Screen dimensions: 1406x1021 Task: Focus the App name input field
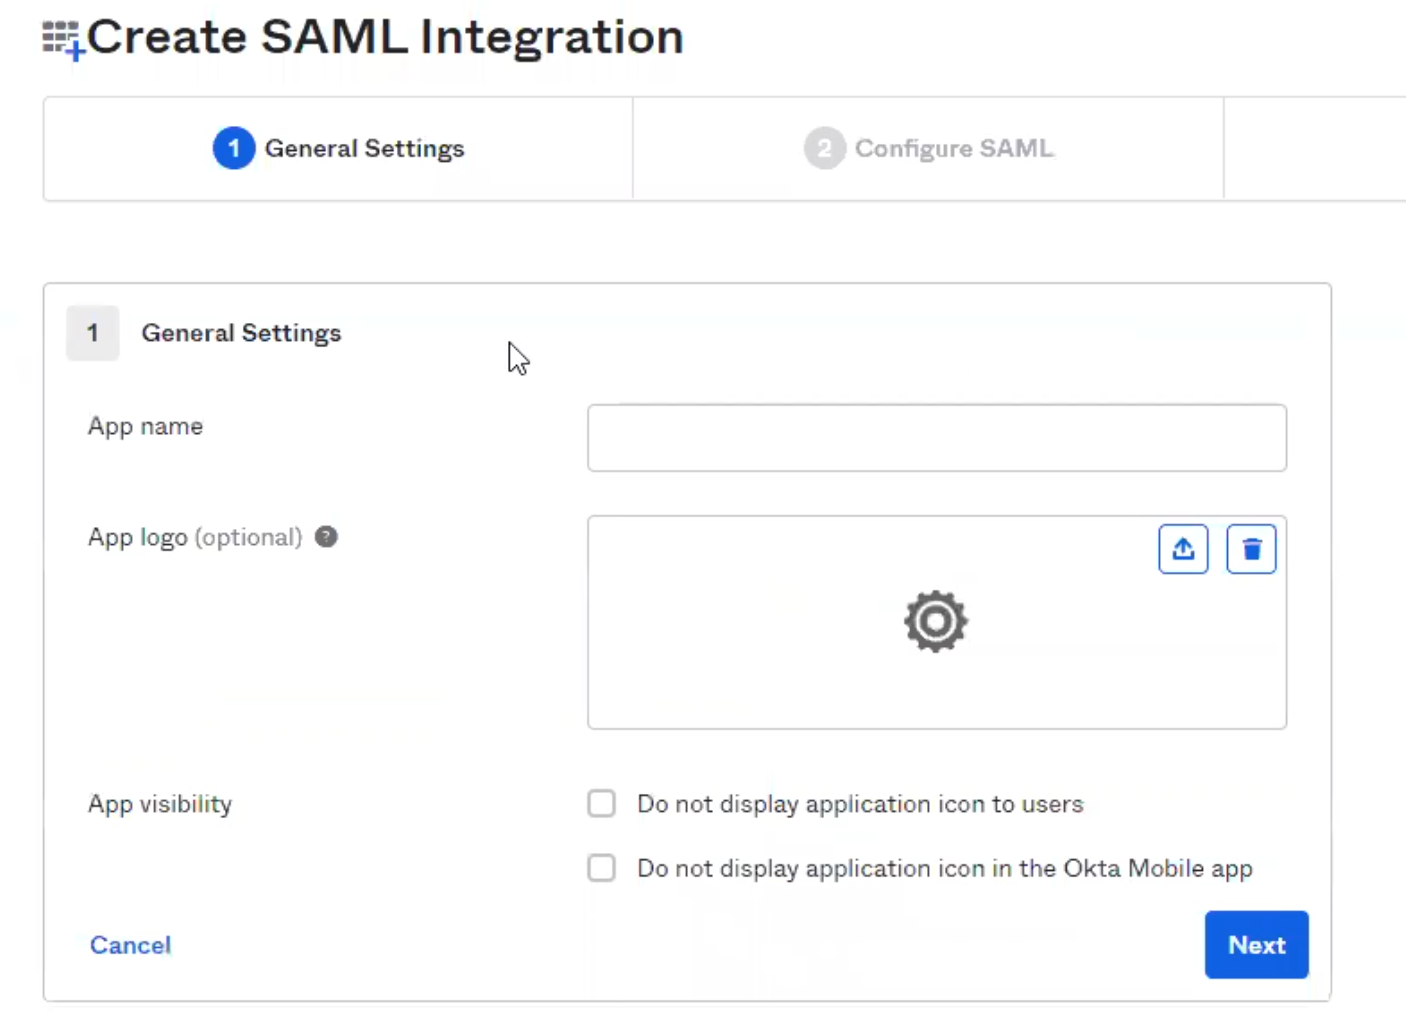pos(937,438)
